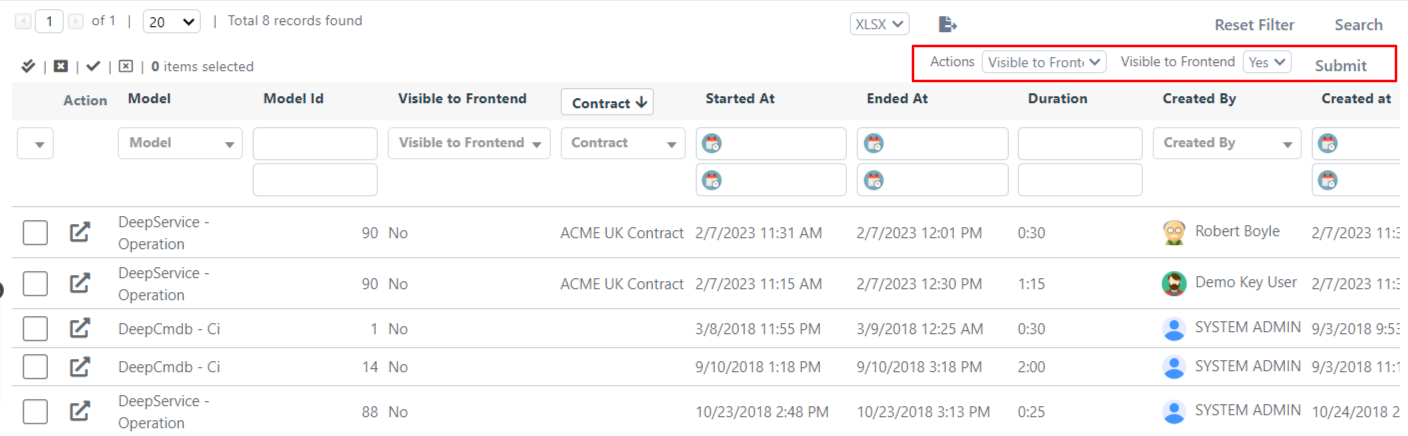Click the select-all double checkmark icon
Image resolution: width=1408 pixels, height=436 pixels.
(x=28, y=66)
